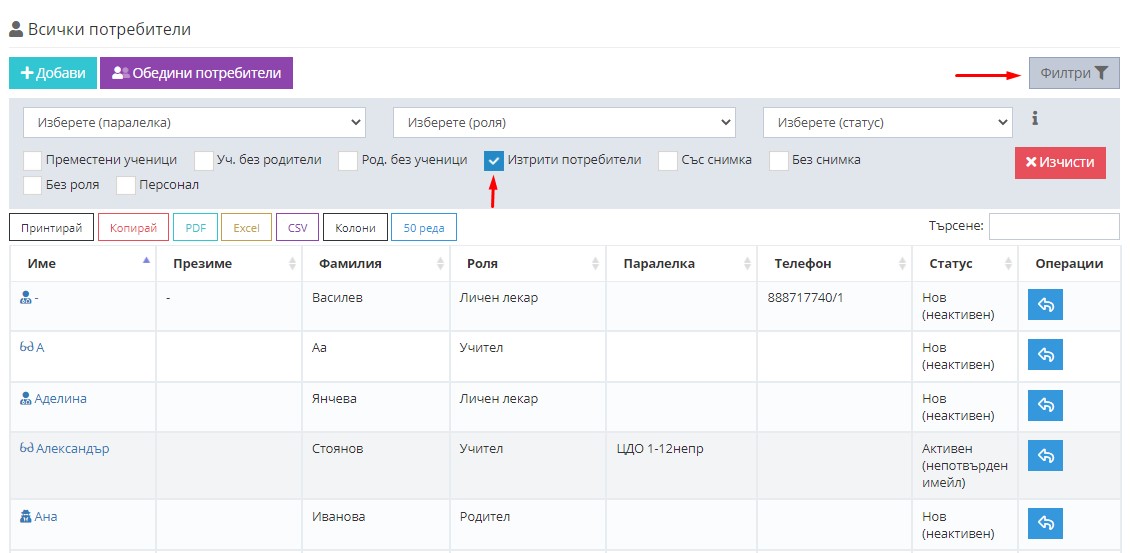Screen dimensions: 1130x553
Task: Open the Изберете (статус) dropdown
Action: pos(887,123)
